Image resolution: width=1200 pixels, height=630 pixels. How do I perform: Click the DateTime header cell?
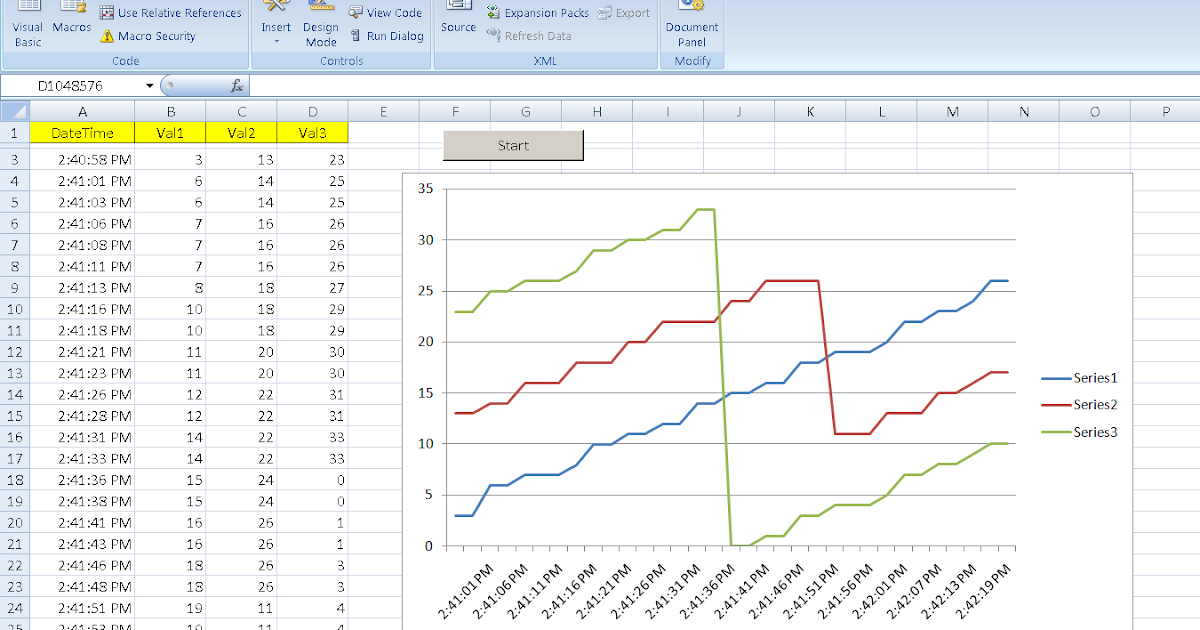coord(82,131)
